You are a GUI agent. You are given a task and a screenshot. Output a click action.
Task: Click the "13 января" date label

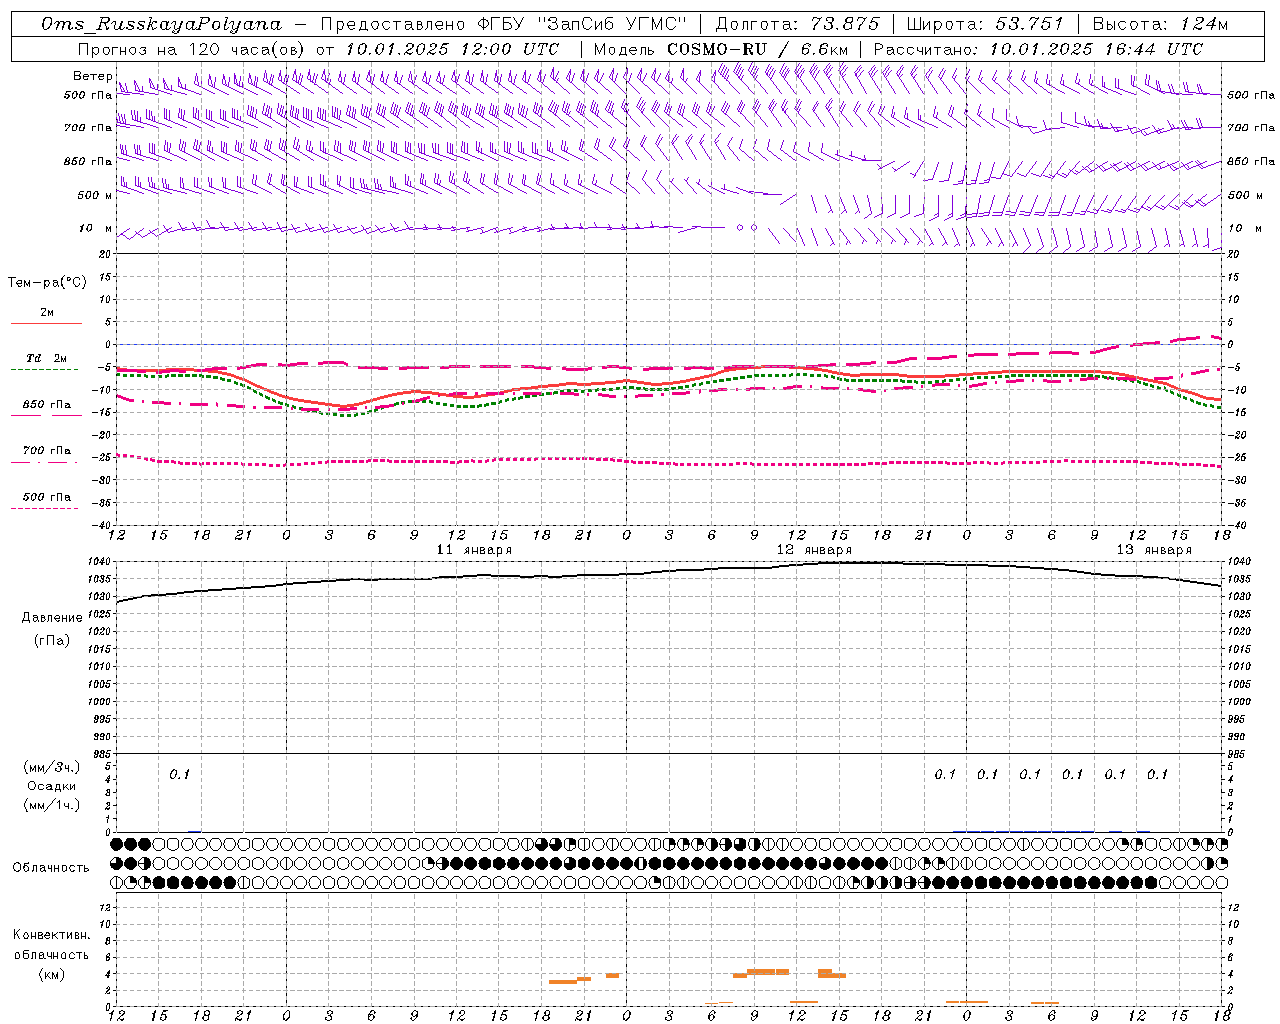tap(1154, 550)
